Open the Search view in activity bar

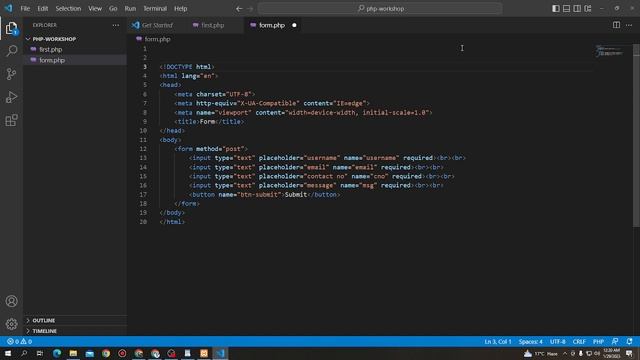(11, 51)
